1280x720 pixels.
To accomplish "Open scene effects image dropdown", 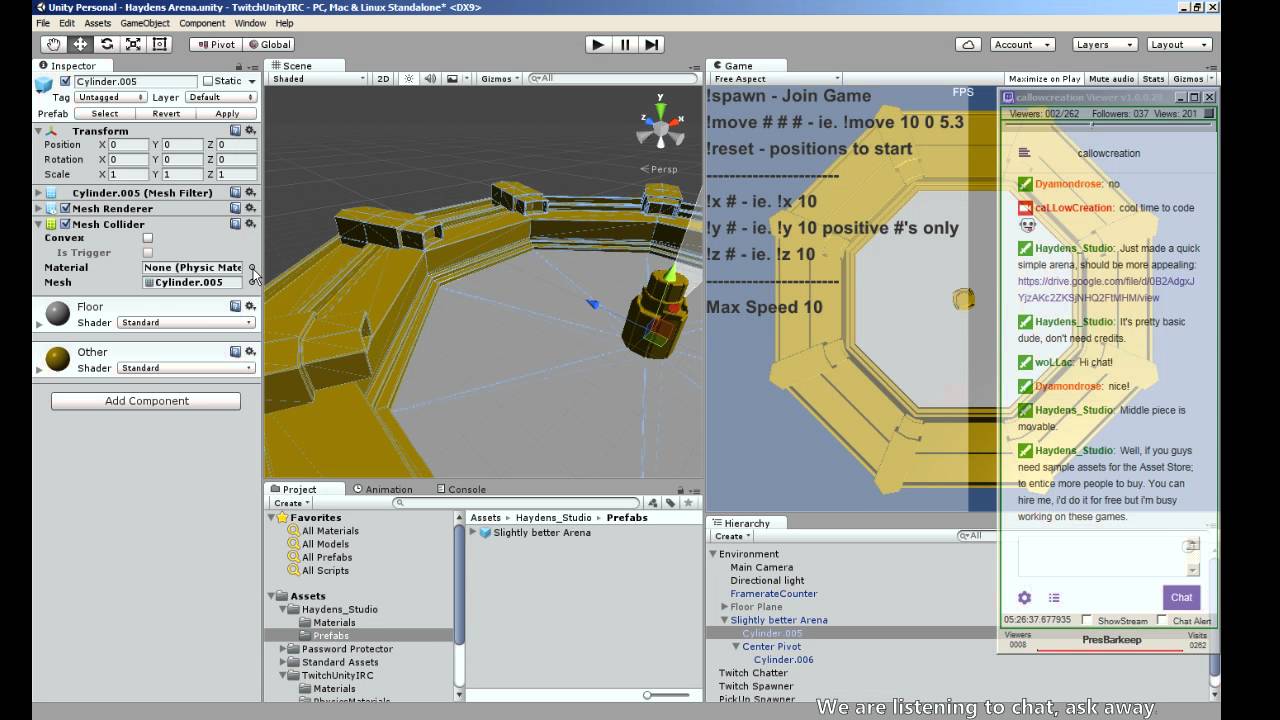I will click(456, 78).
